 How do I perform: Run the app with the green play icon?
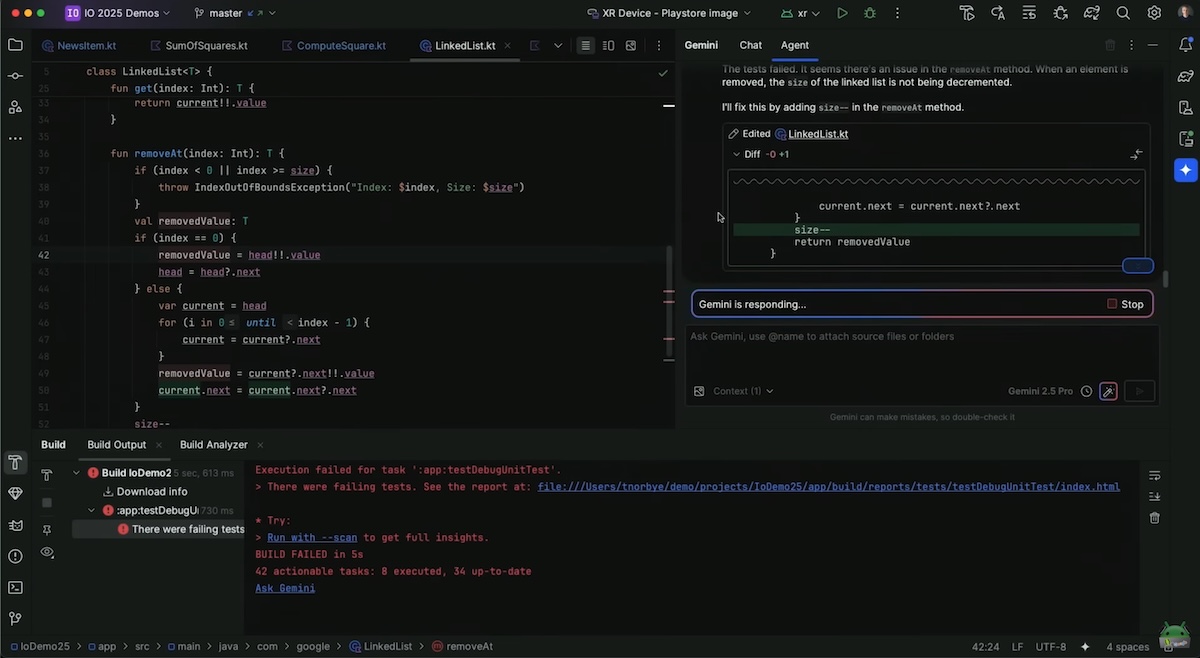(x=842, y=13)
